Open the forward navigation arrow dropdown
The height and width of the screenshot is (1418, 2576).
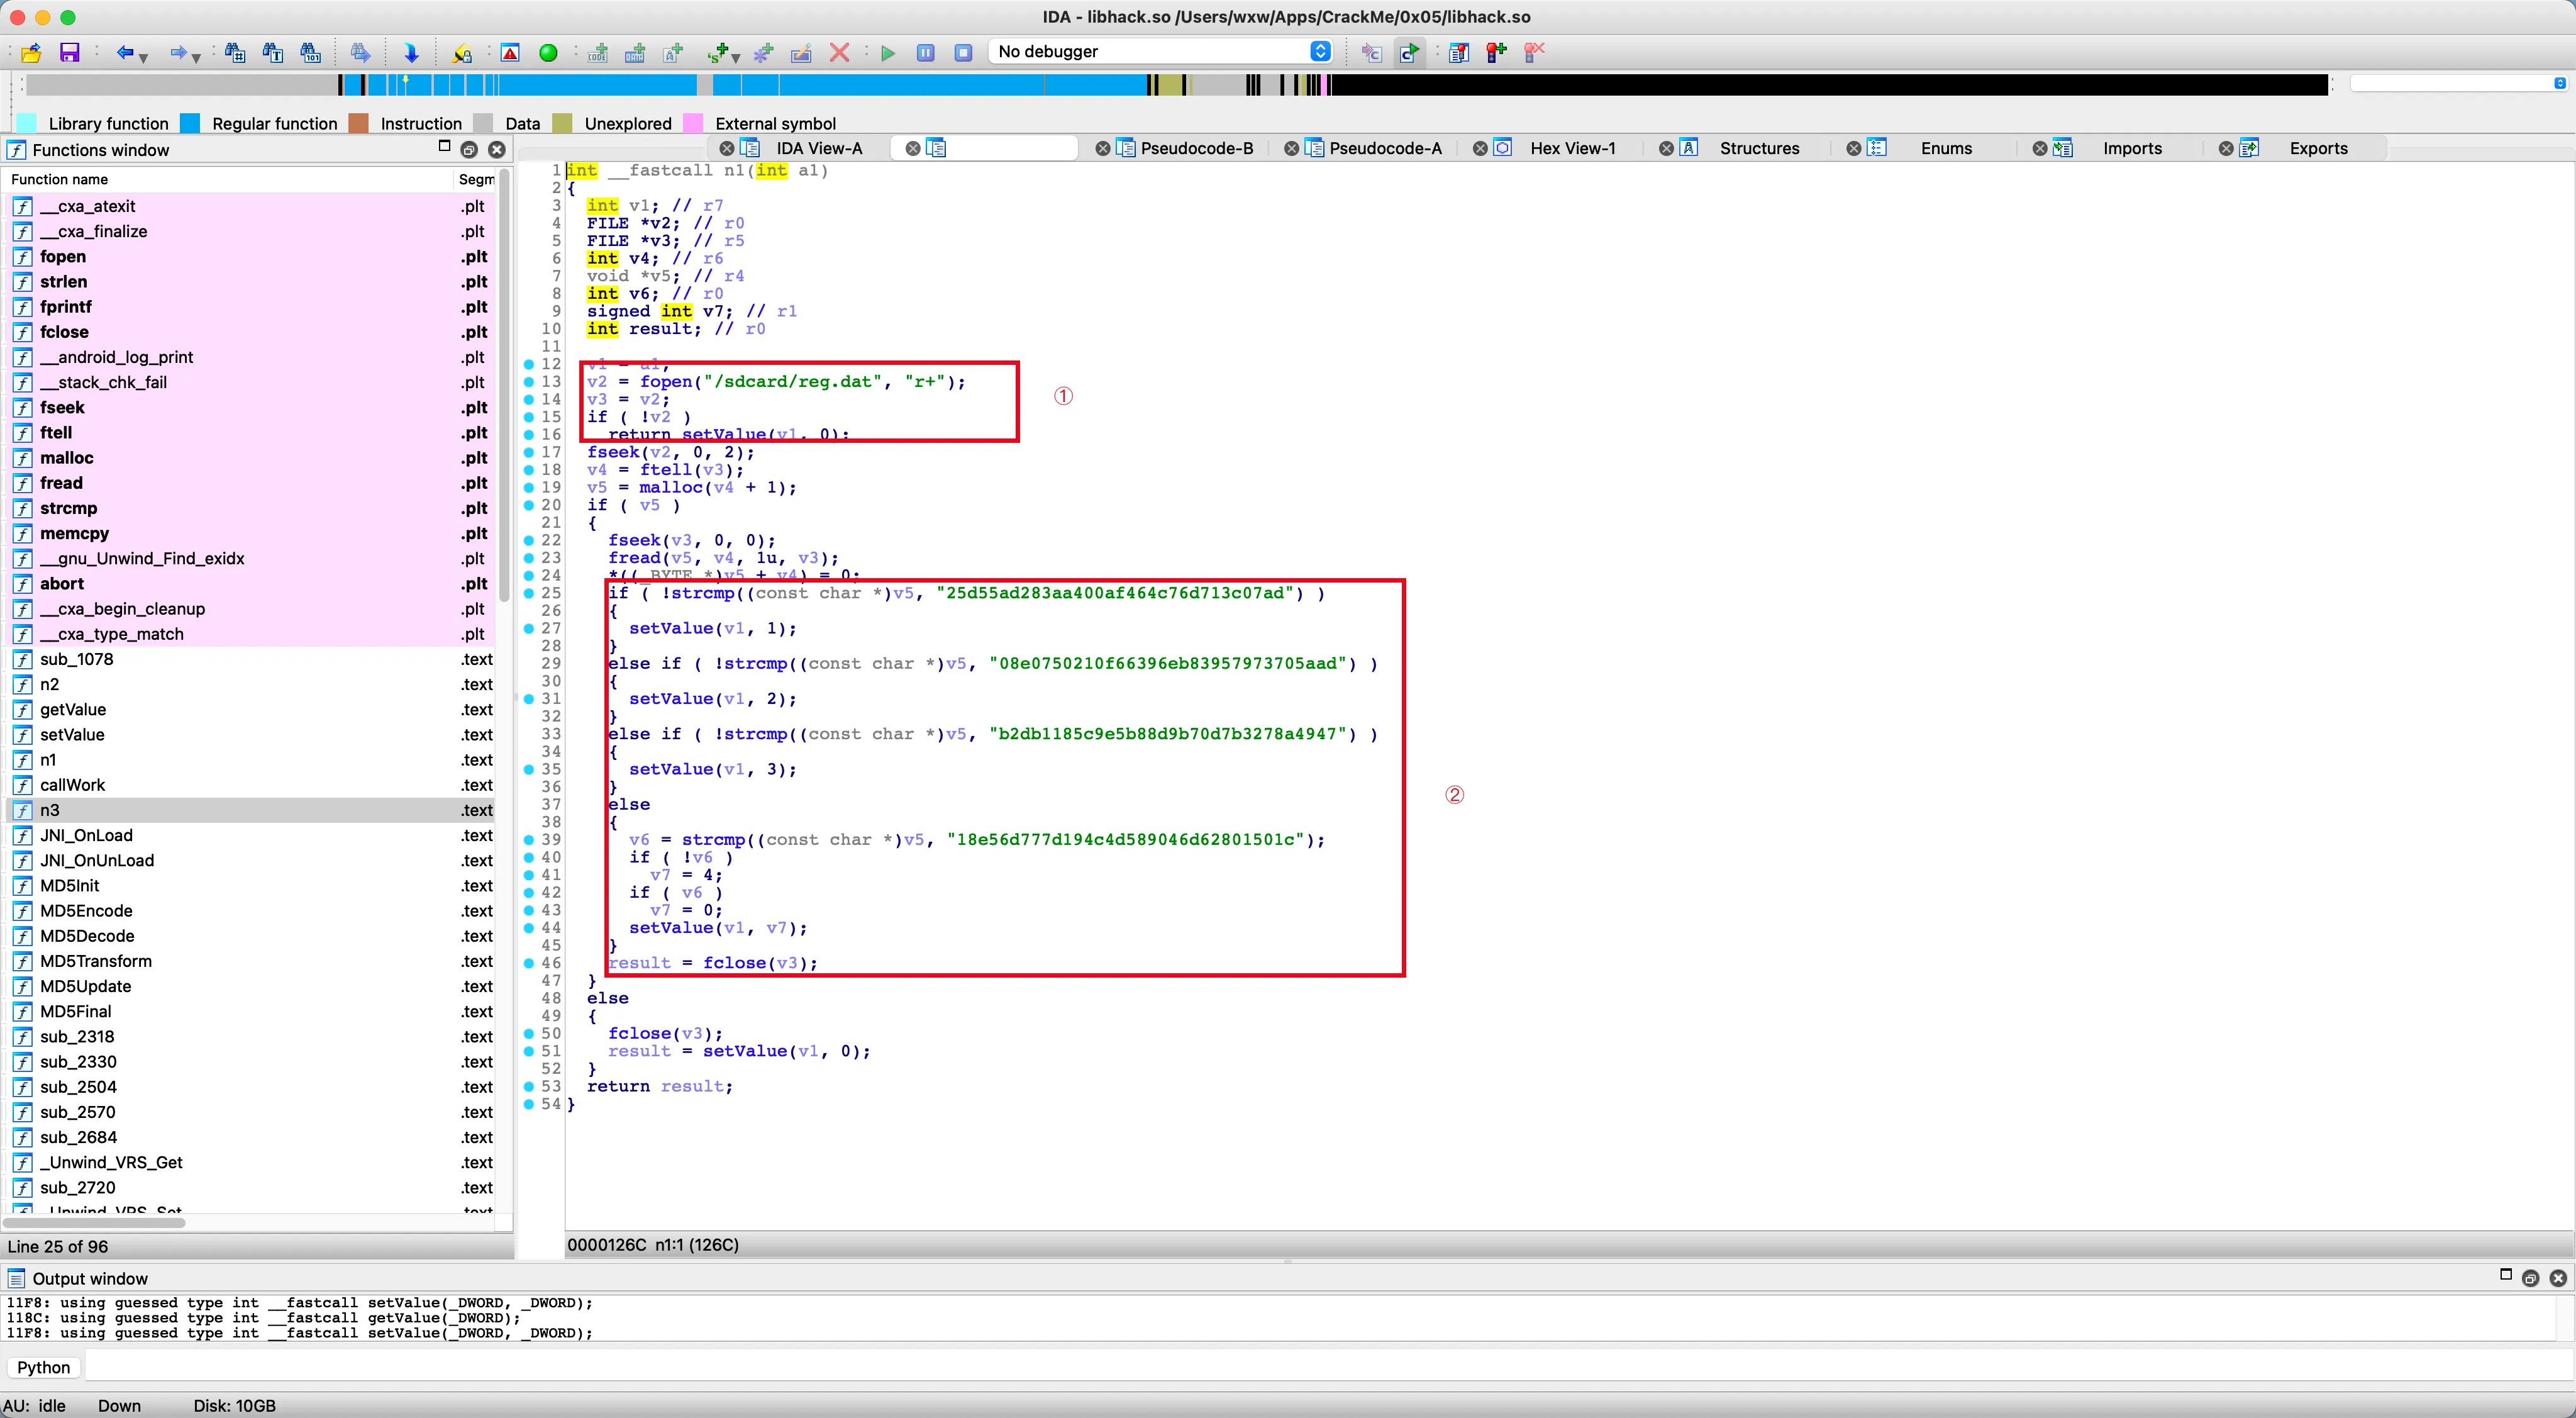[196, 57]
